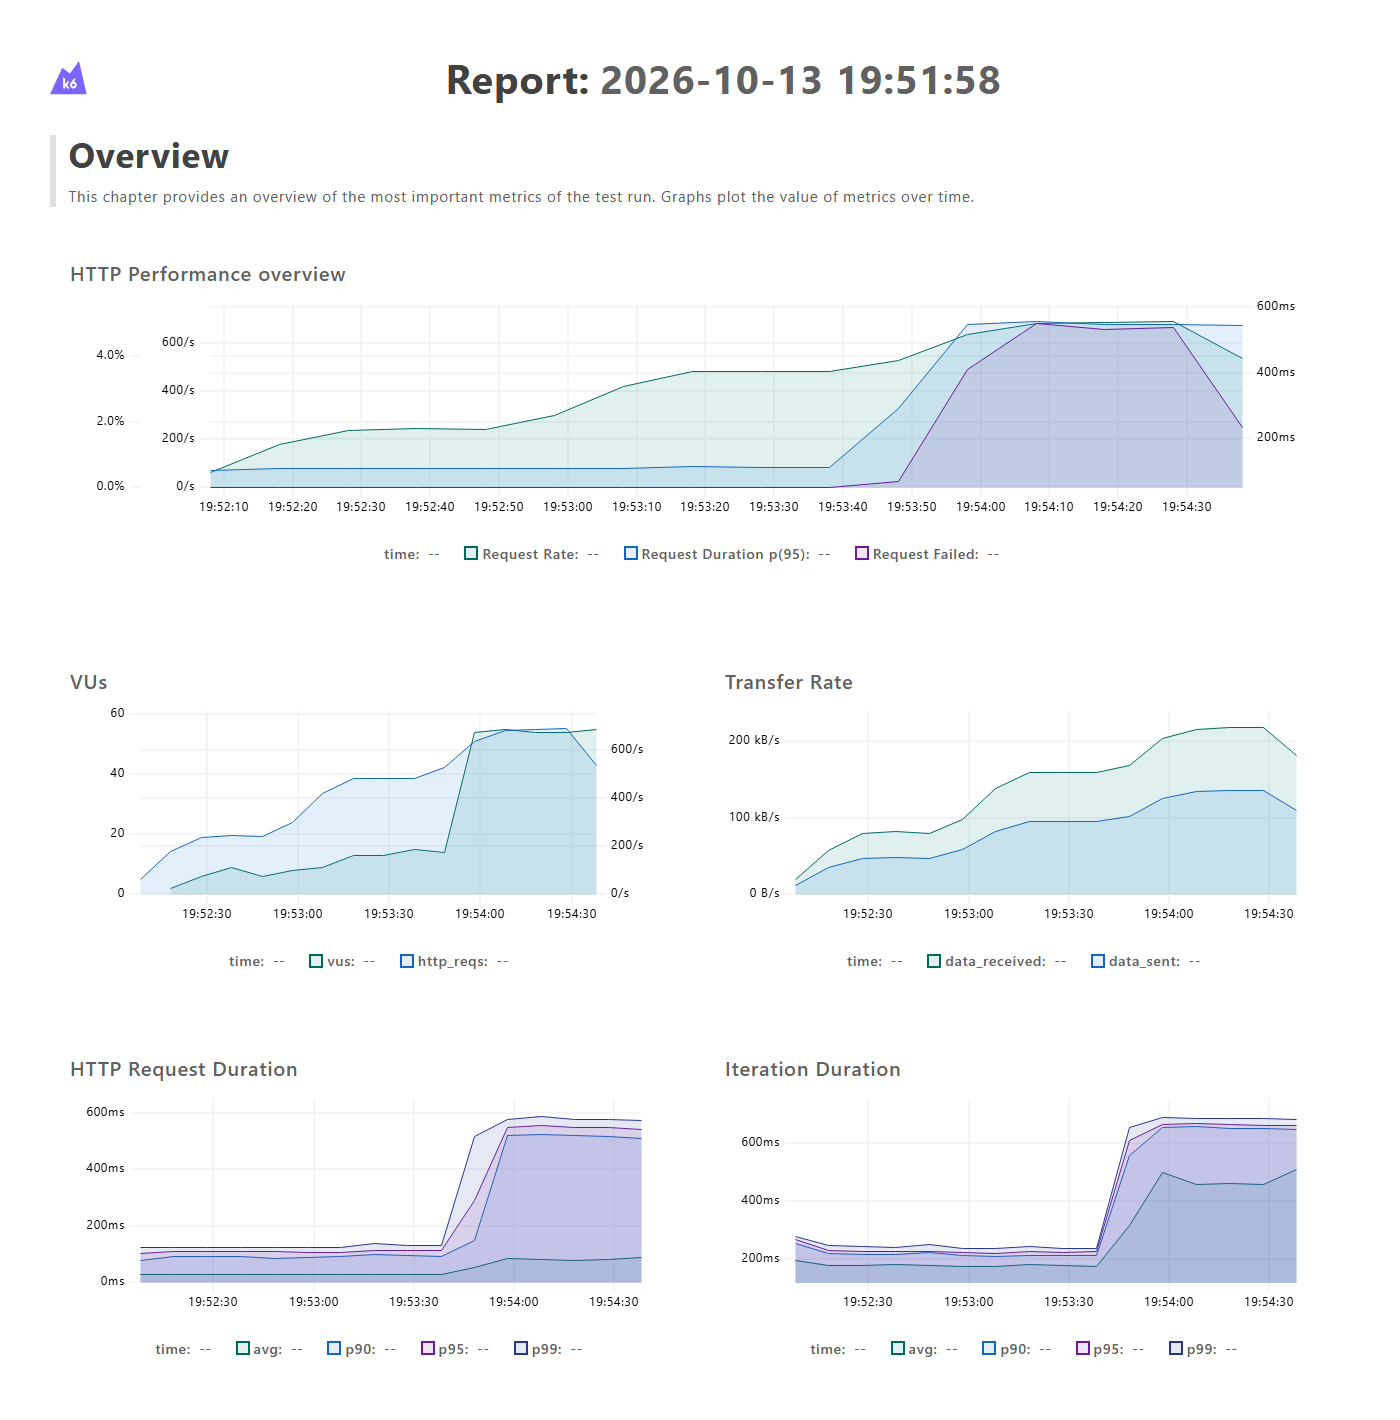
Task: Click HTTP Performance overview chart title
Action: (208, 274)
